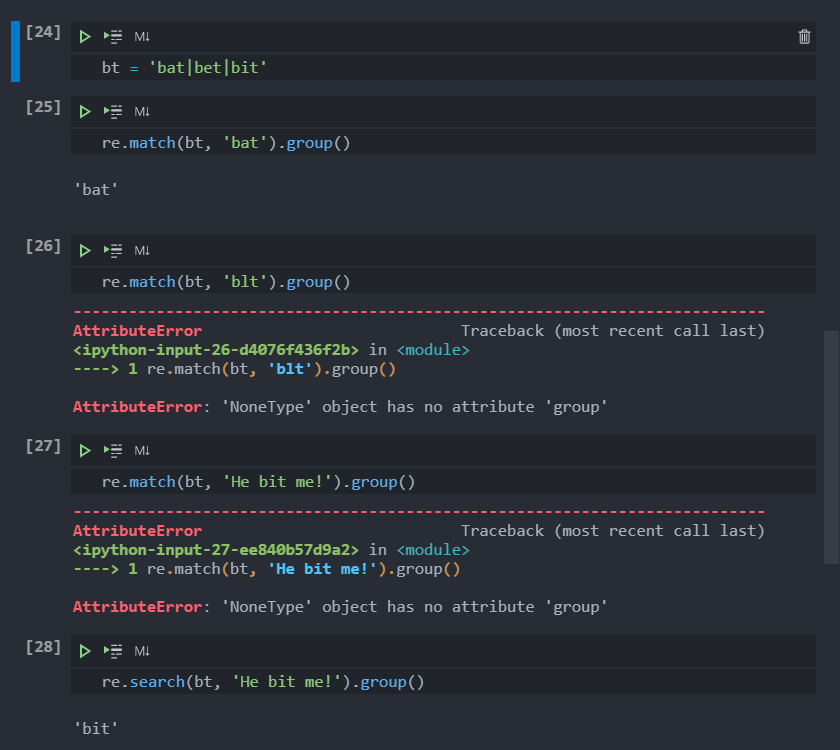This screenshot has width=840, height=750.
Task: Convert cell 25 to Markdown
Action: coord(142,111)
